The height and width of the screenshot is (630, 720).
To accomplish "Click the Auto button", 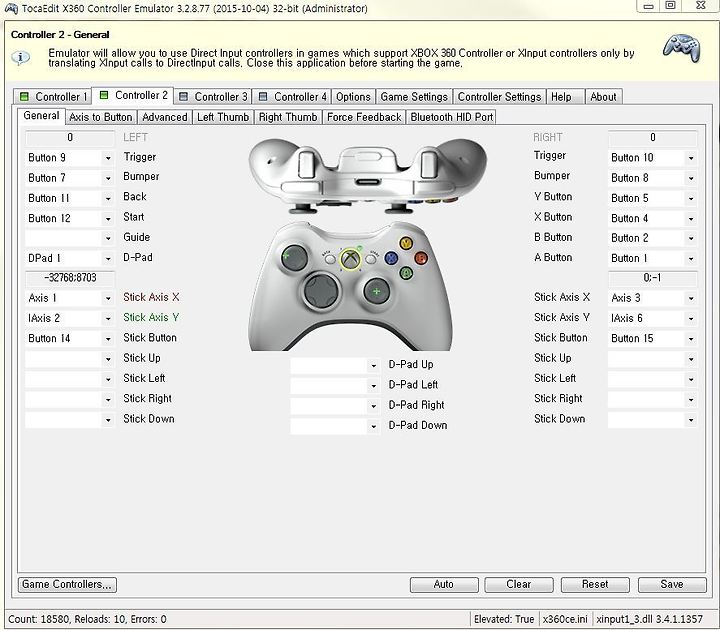I will pos(444,585).
